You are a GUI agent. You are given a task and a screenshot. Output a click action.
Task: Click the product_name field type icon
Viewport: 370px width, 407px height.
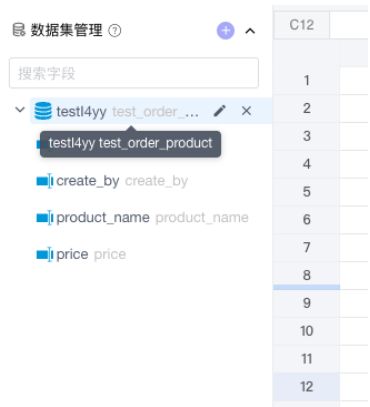point(45,218)
